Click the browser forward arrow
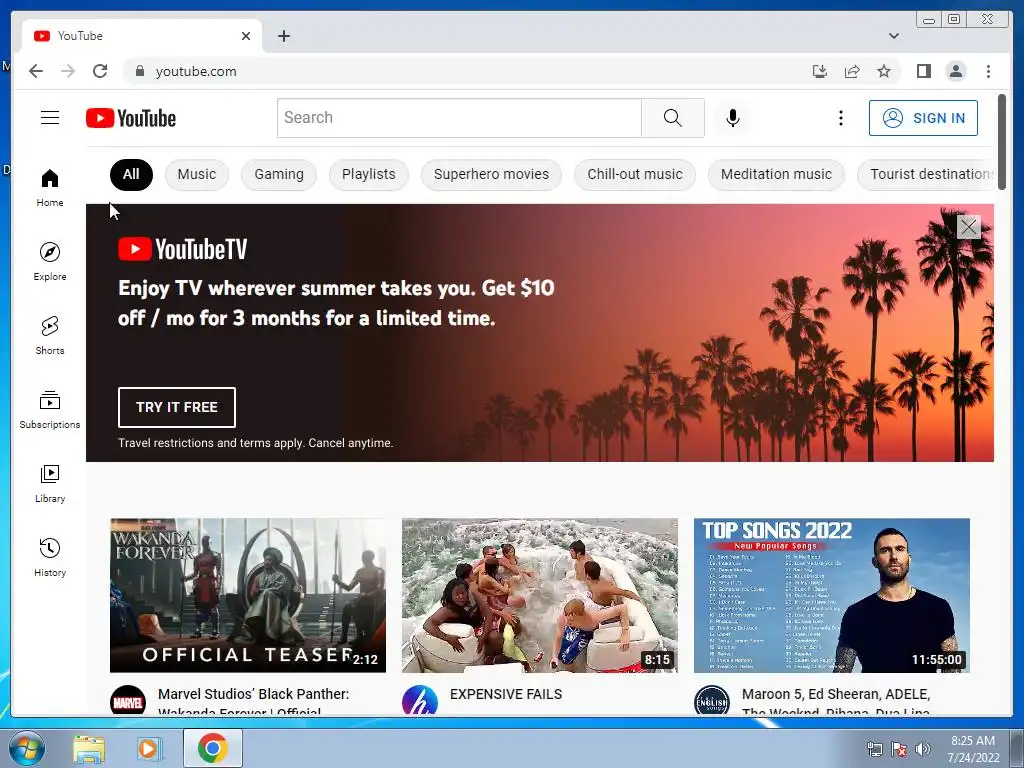The width and height of the screenshot is (1024, 768). 68,71
